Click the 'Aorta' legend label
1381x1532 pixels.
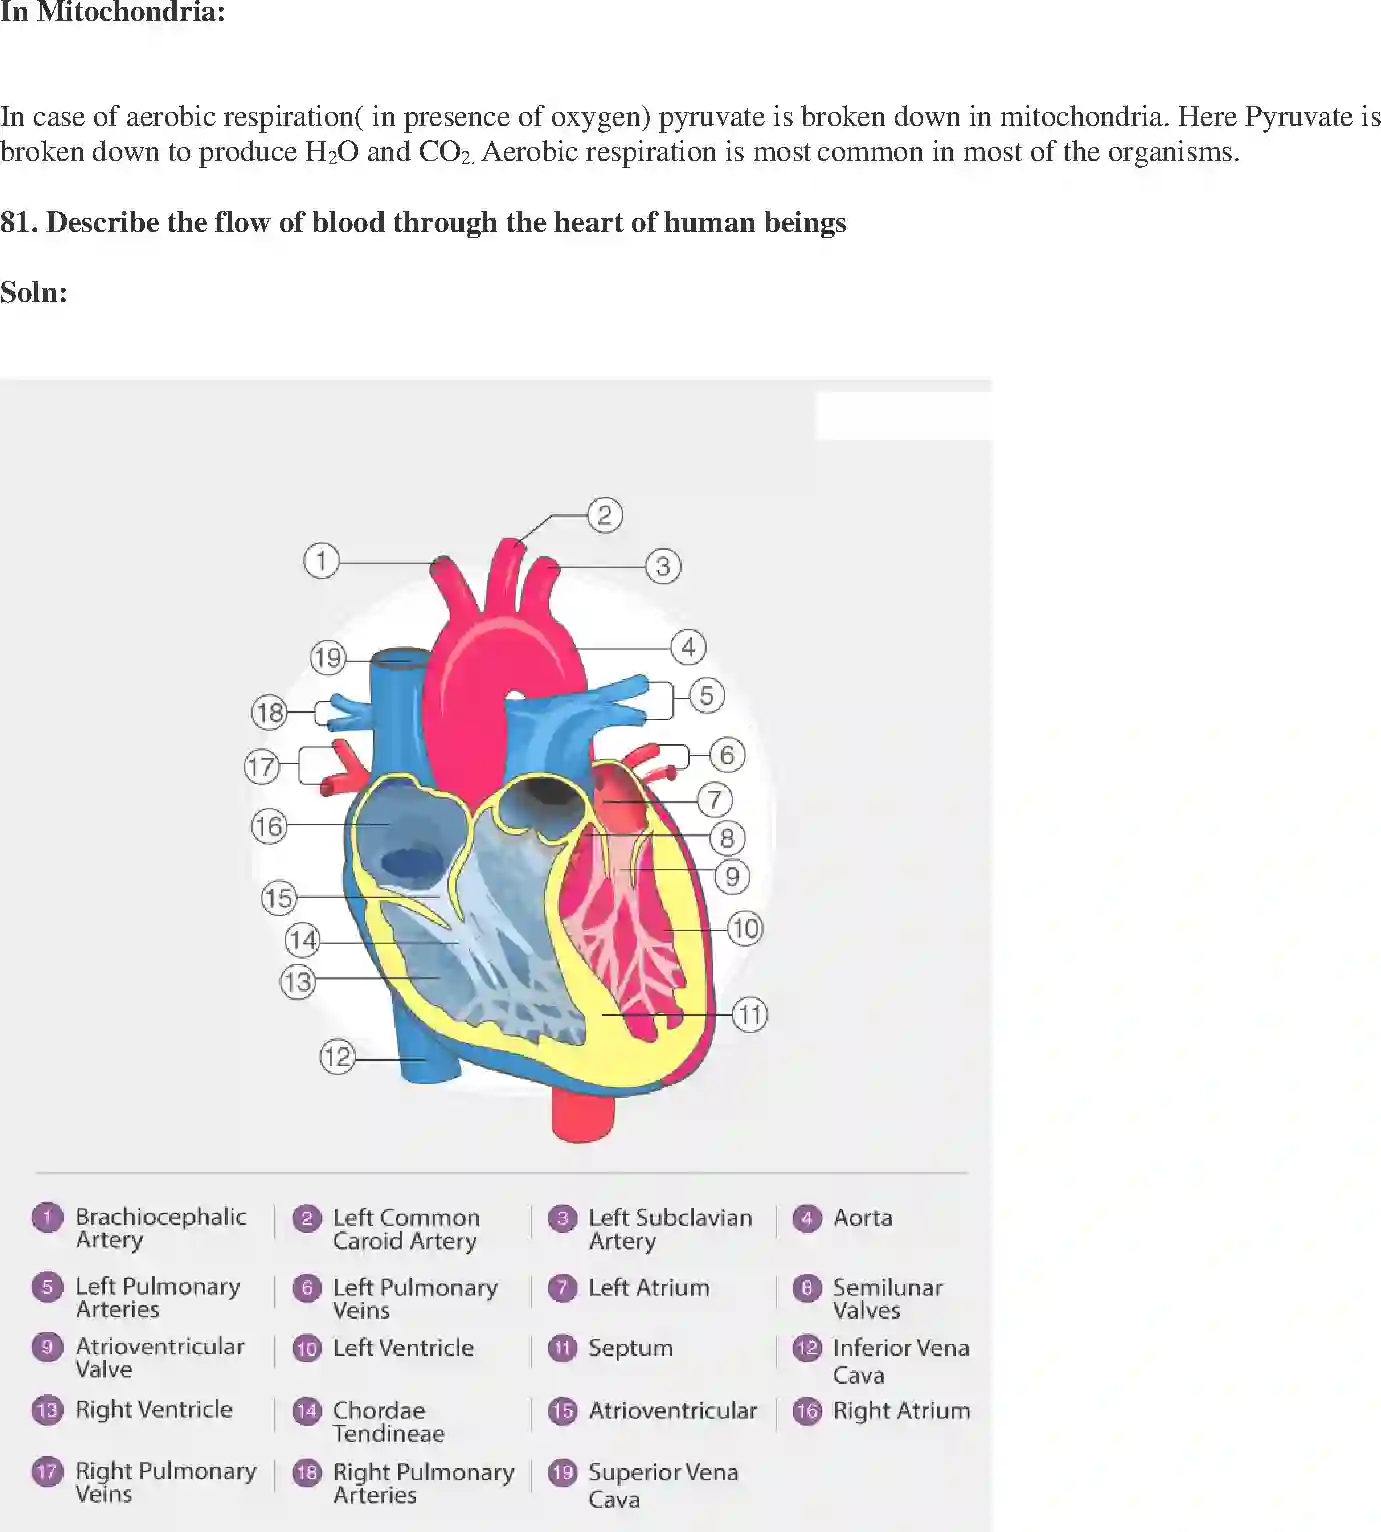click(x=862, y=1218)
